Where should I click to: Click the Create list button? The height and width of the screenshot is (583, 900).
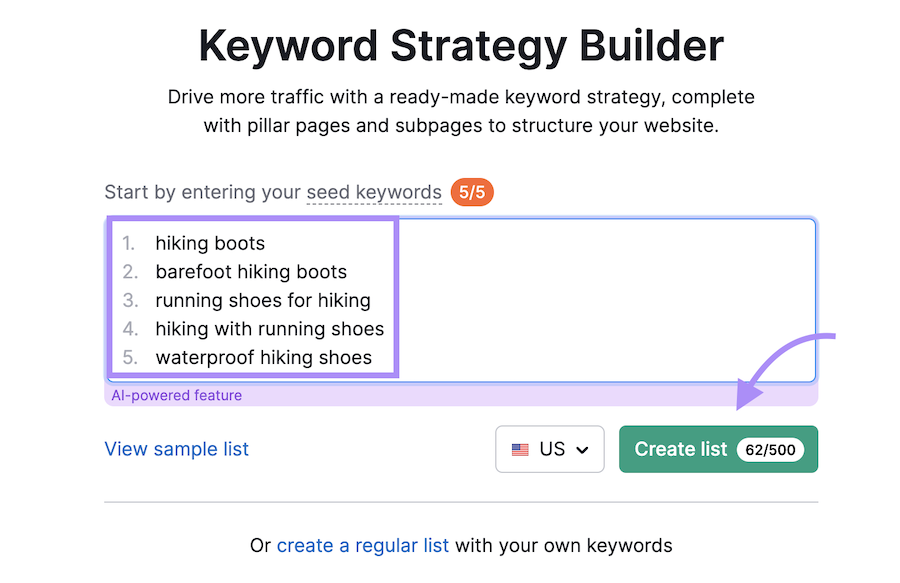point(681,449)
